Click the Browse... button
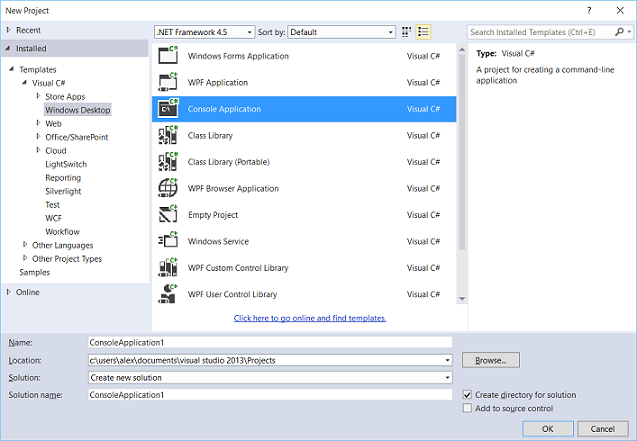Screen dimensions: 637x441 [x=491, y=360]
